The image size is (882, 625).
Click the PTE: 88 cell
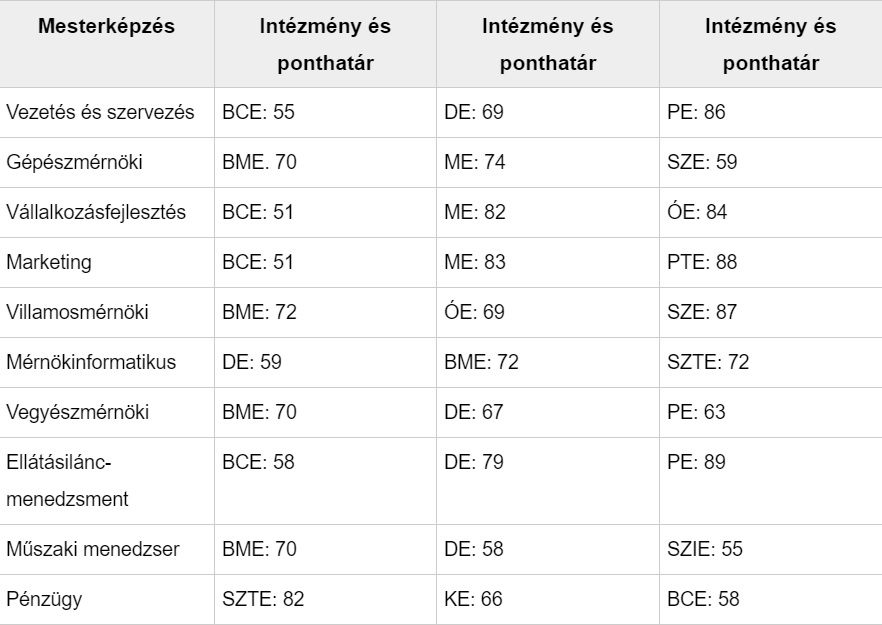click(701, 262)
